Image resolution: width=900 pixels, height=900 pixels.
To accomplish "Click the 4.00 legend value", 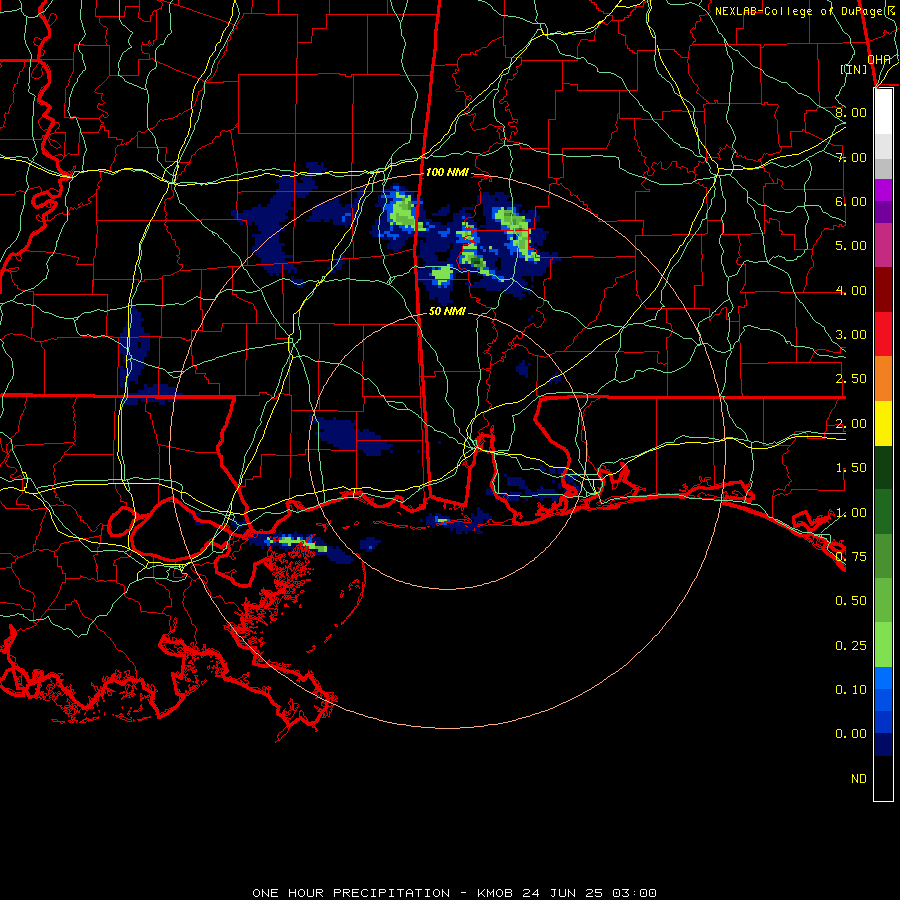I will 851,290.
